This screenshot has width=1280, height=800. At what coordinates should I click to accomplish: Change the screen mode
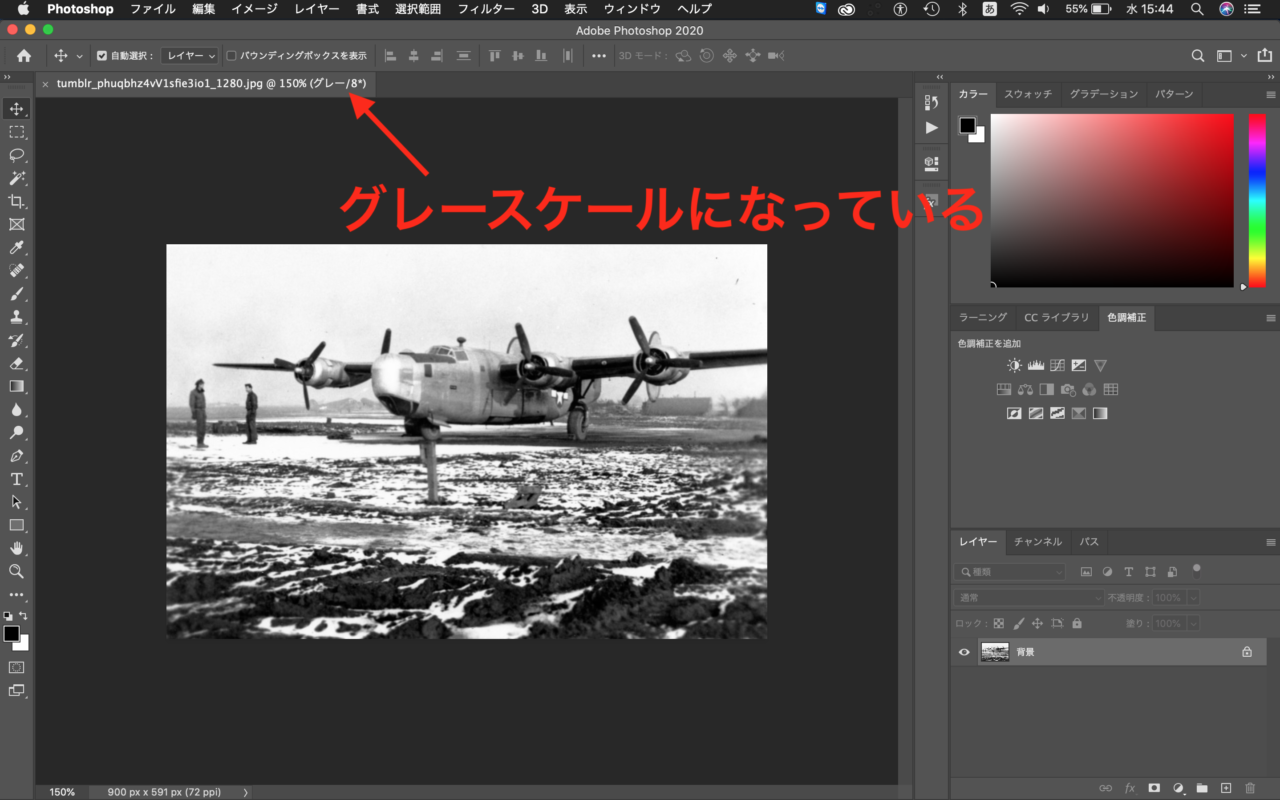(17, 690)
